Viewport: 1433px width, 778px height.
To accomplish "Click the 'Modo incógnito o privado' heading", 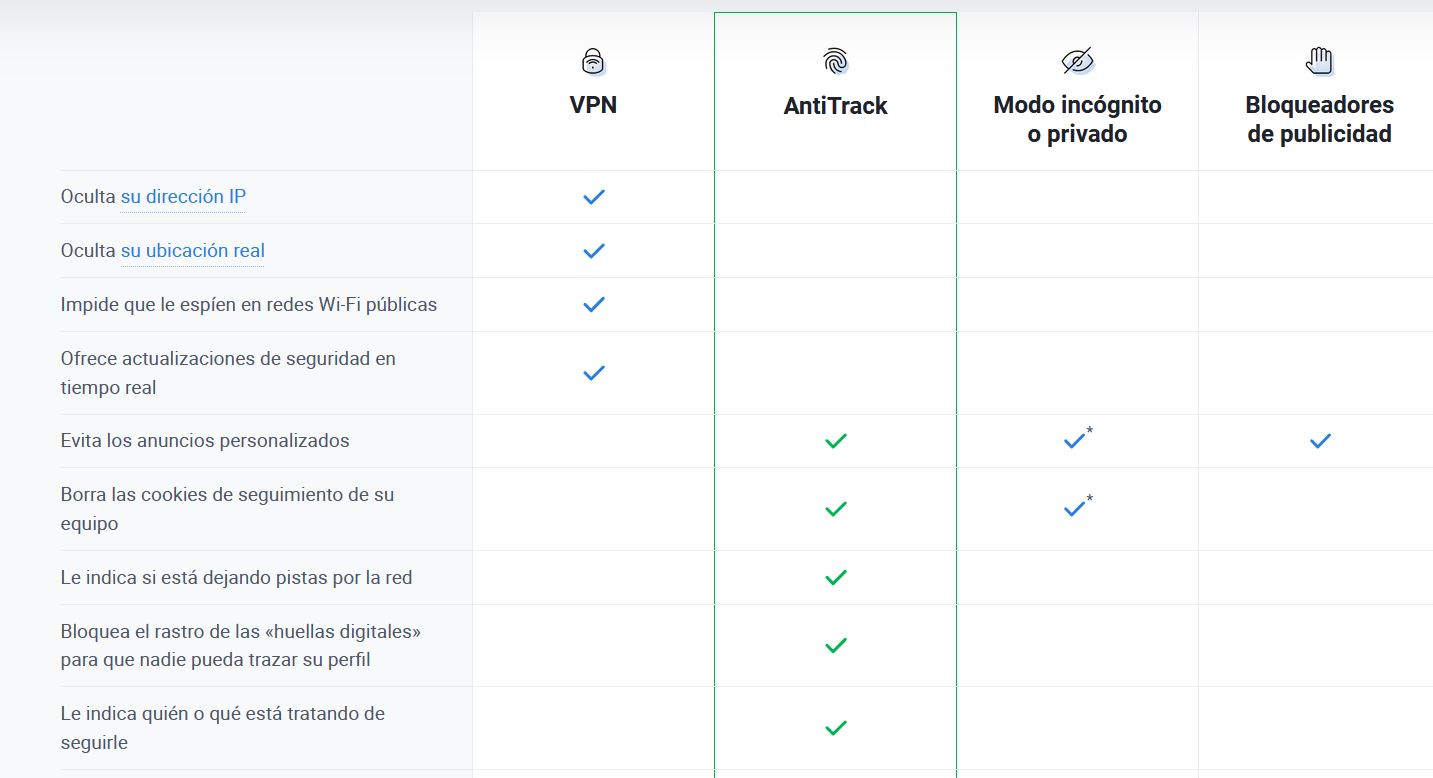I will click(x=1077, y=119).
